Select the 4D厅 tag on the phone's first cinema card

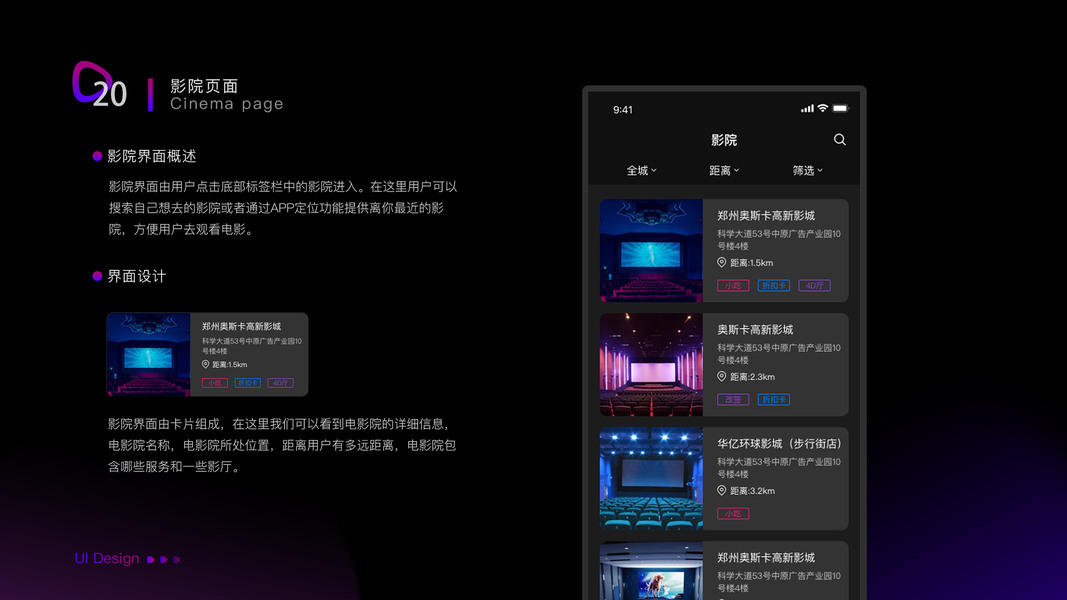point(815,286)
